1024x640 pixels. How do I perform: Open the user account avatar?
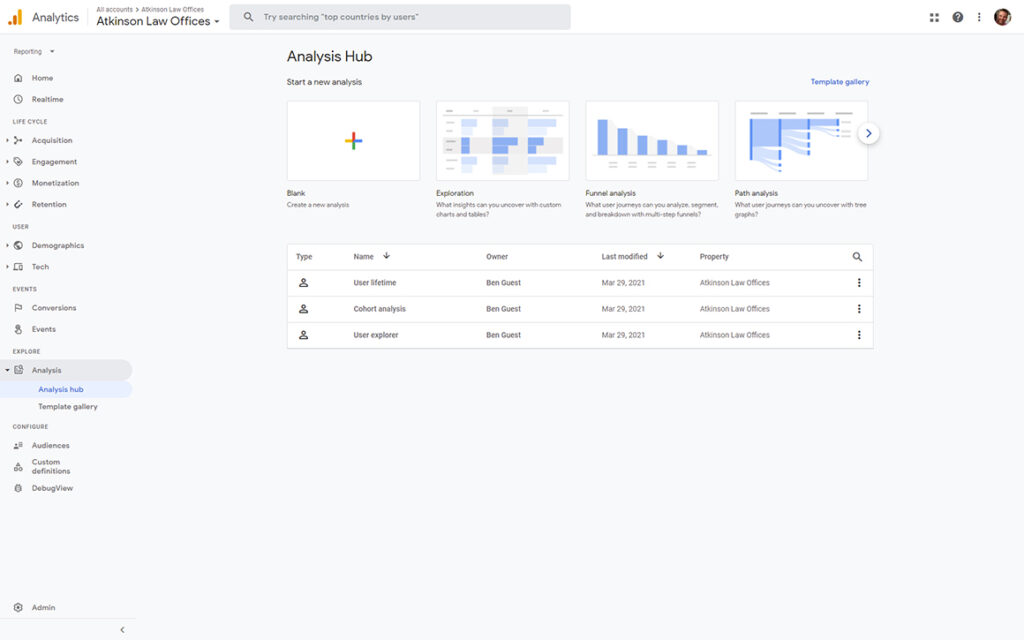(1002, 18)
